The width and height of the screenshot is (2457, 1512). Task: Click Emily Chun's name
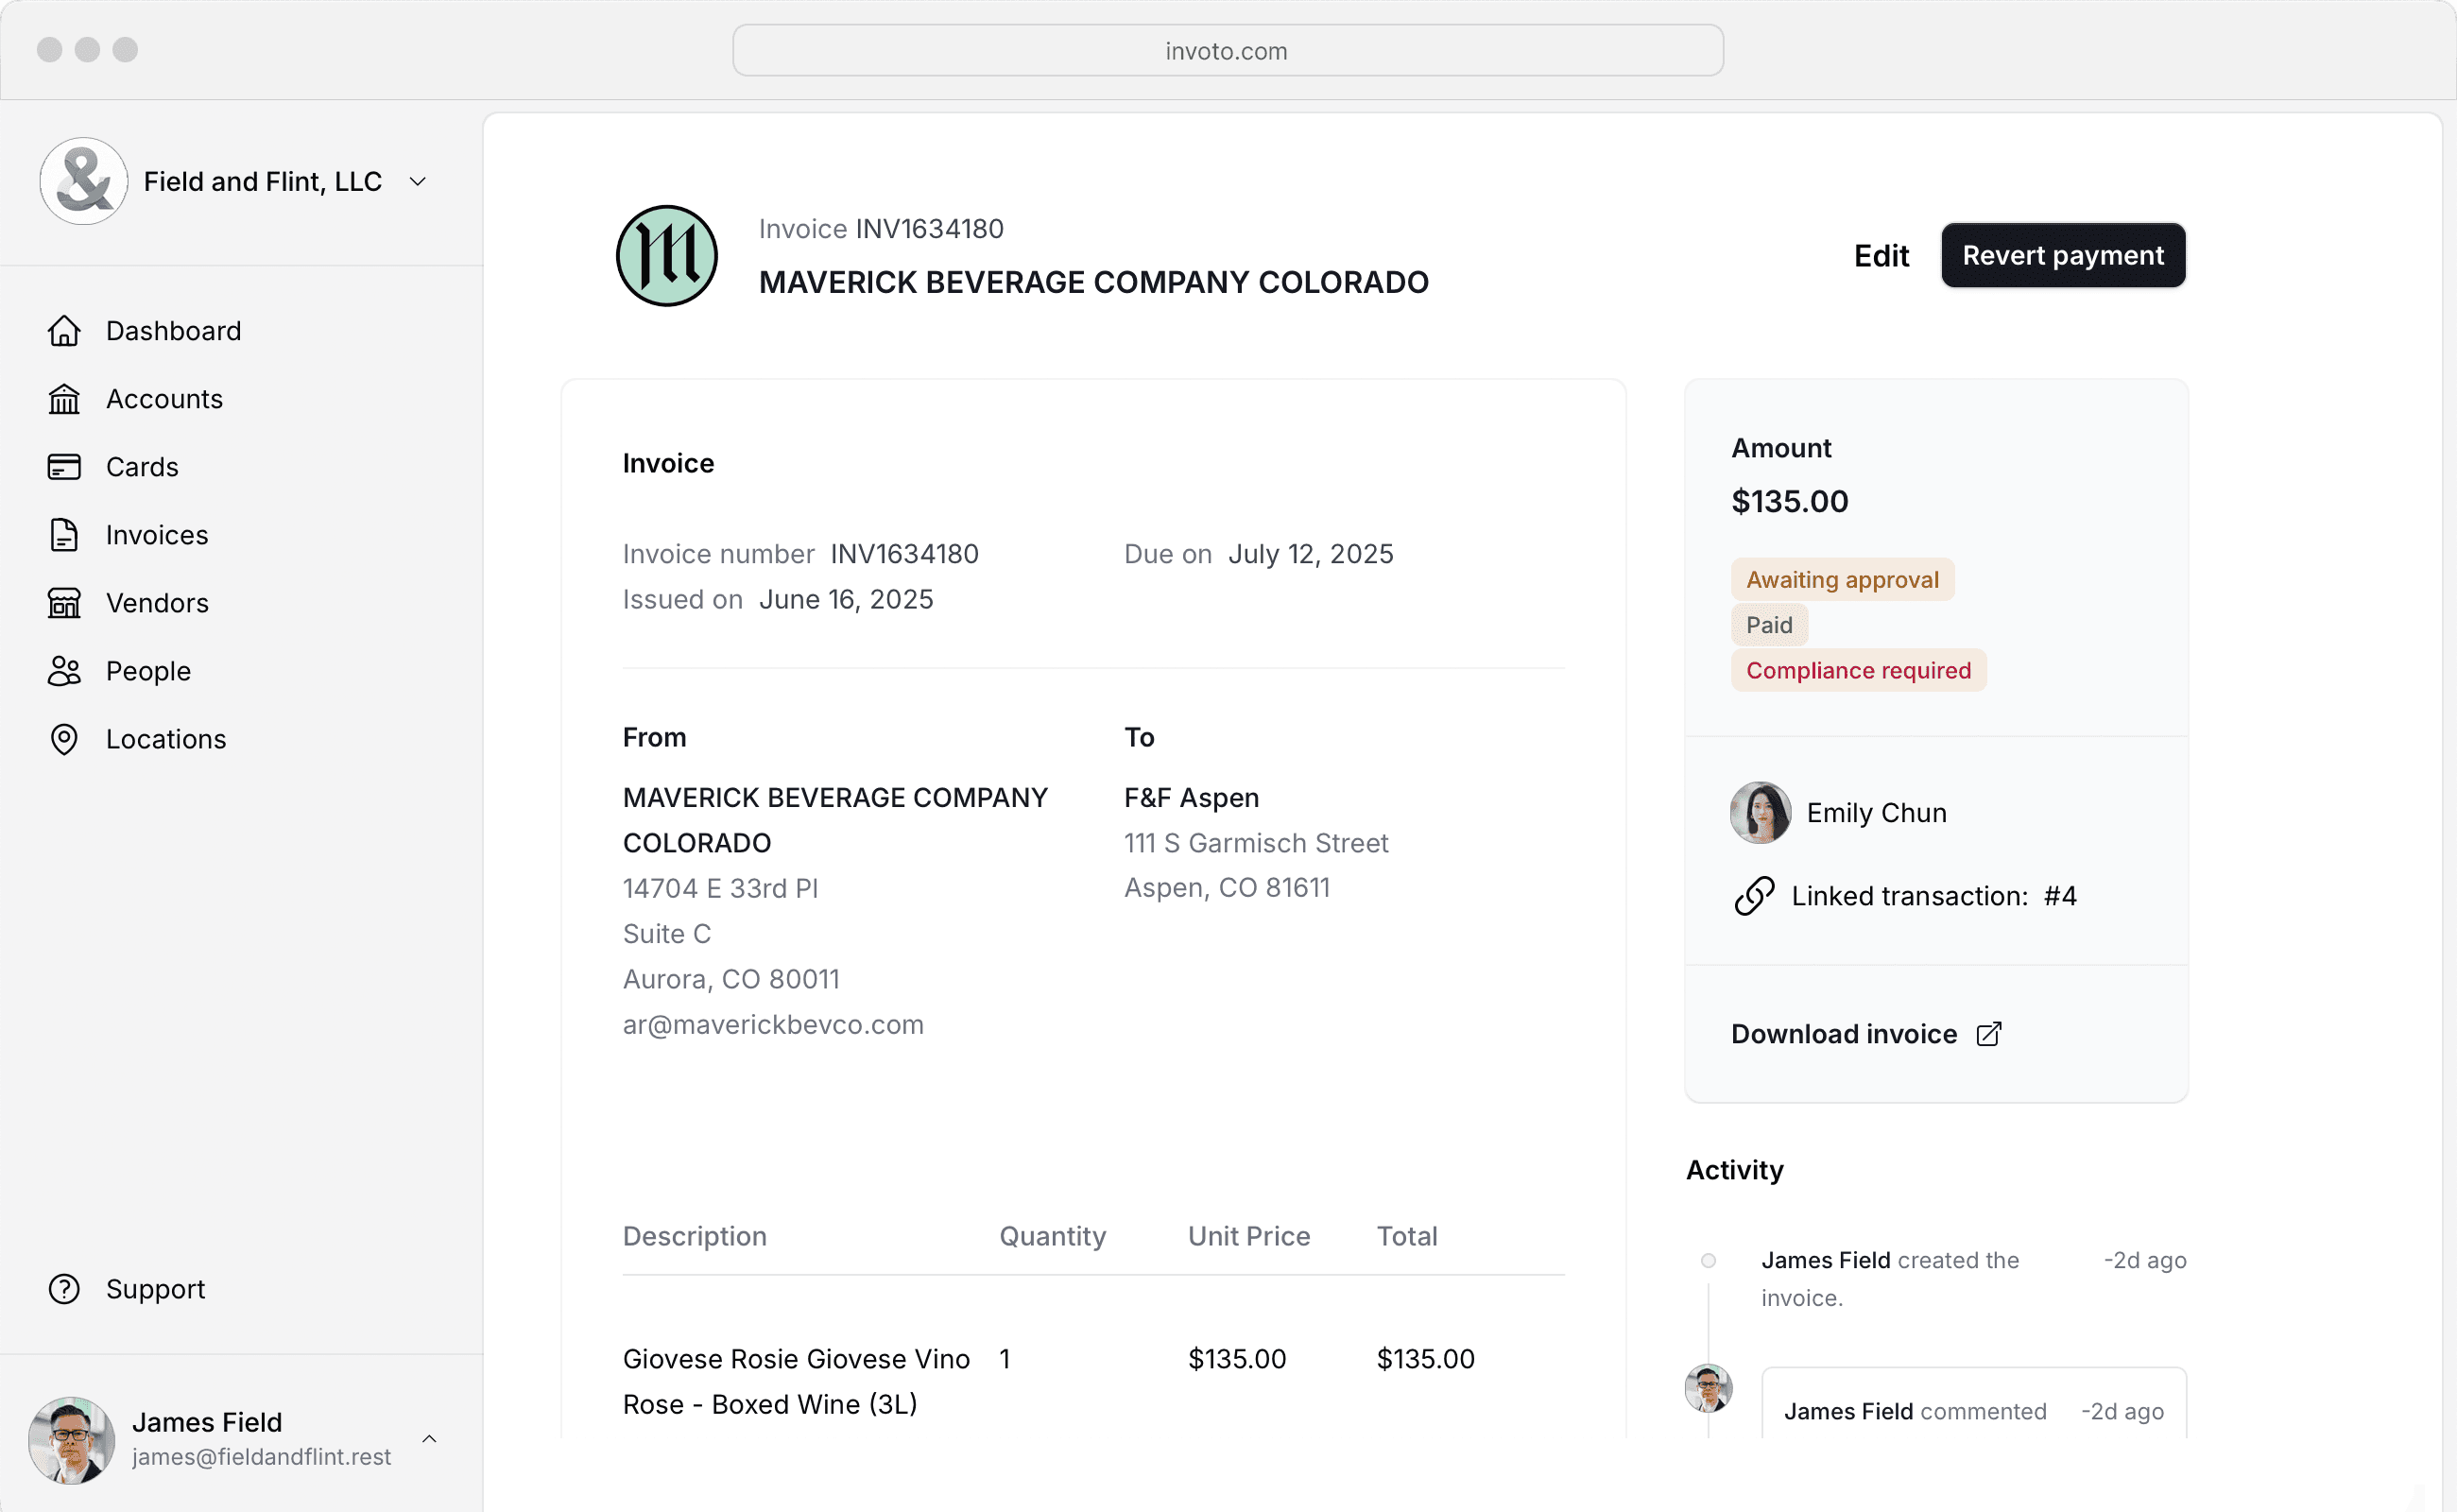1877,813
